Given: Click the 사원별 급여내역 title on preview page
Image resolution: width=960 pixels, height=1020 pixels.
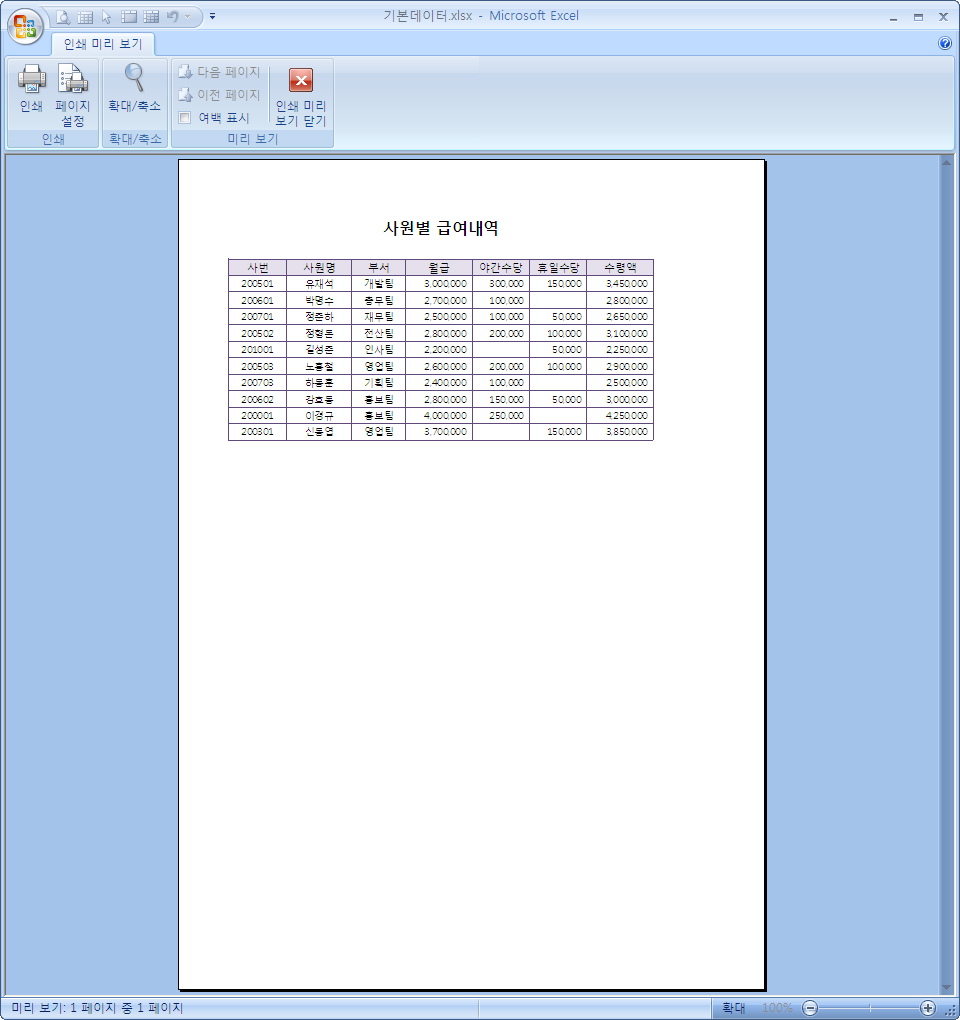Looking at the screenshot, I should click(x=441, y=228).
